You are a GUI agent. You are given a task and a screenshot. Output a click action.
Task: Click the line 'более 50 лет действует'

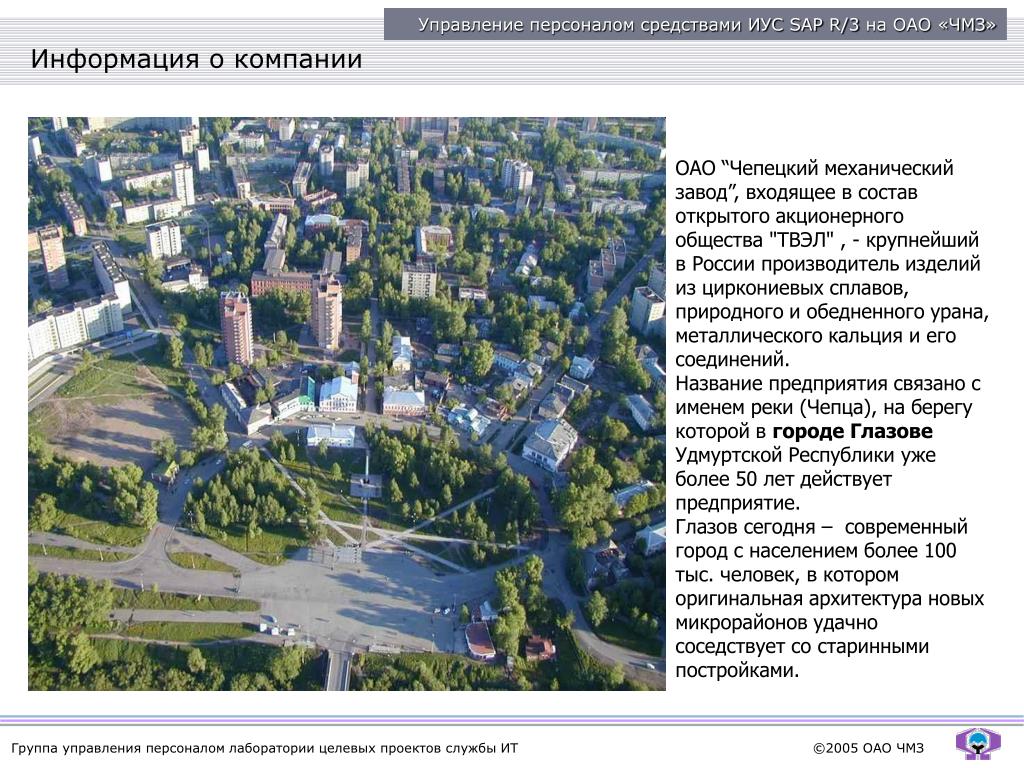[x=784, y=479]
